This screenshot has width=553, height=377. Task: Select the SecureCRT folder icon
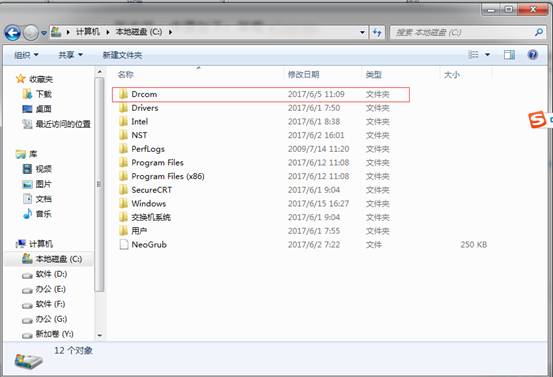(x=123, y=190)
